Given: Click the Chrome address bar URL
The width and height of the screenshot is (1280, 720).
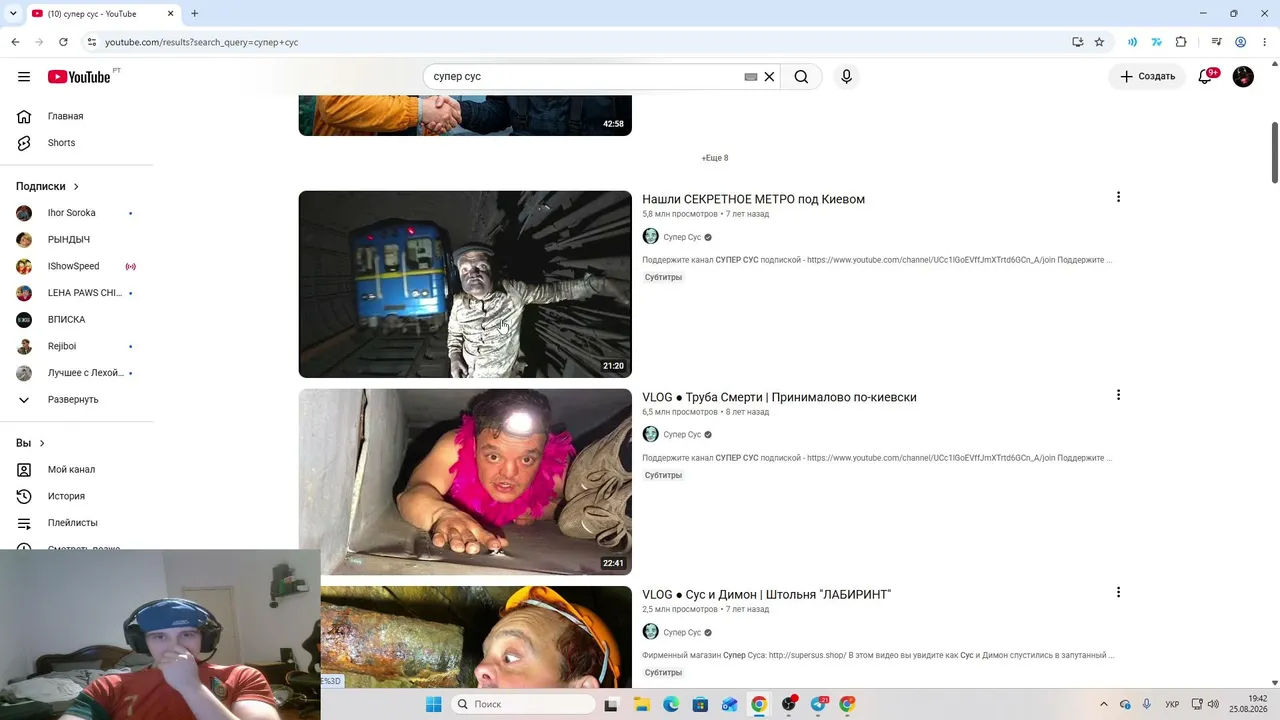Looking at the screenshot, I should 201,42.
